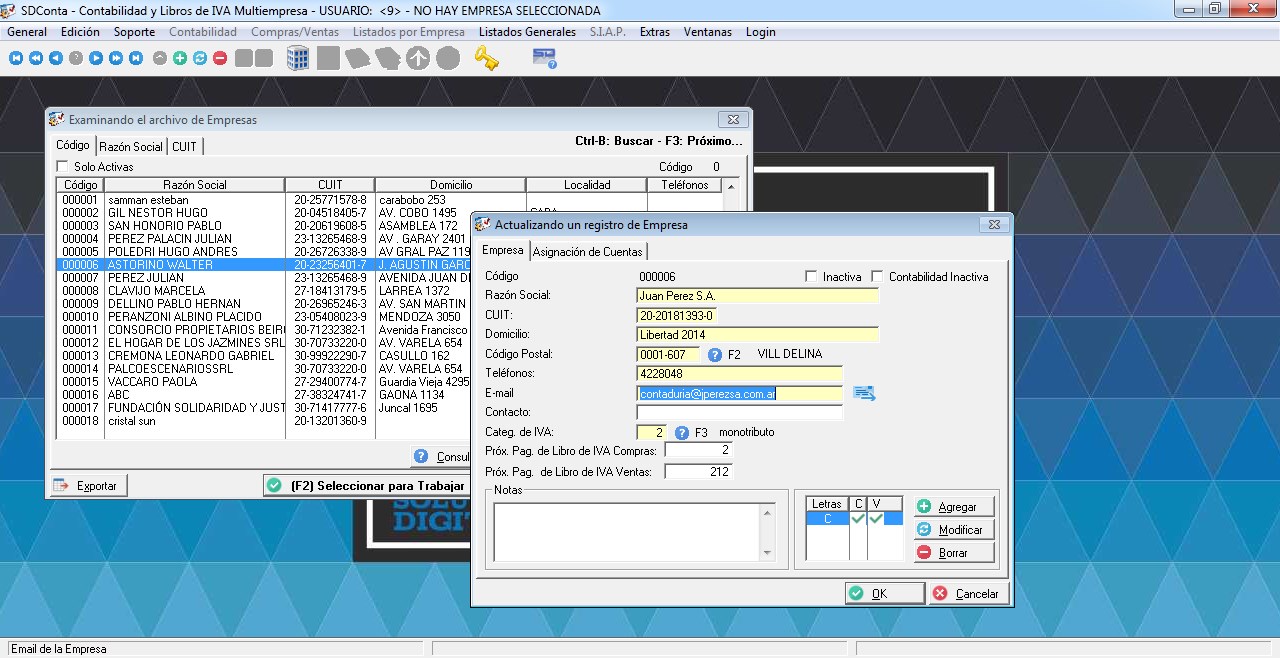Open the IVA category lookup help icon
Image resolution: width=1280 pixels, height=658 pixels.
point(682,433)
